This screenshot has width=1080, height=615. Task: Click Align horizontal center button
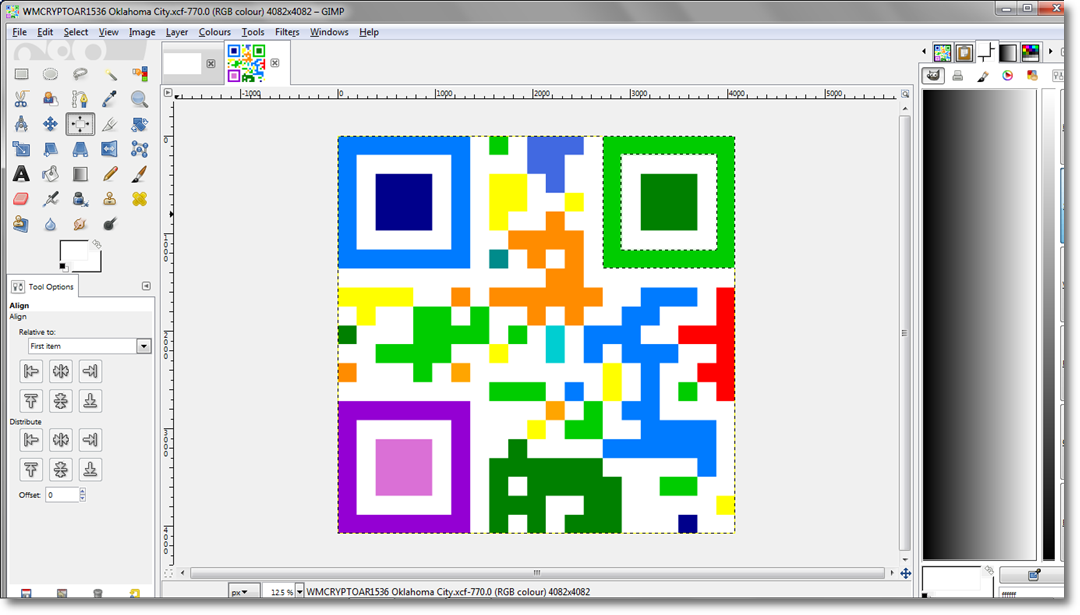pyautogui.click(x=61, y=371)
